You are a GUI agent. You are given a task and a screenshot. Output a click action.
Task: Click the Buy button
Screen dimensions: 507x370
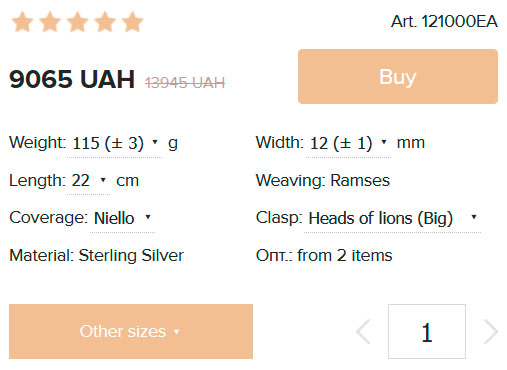[398, 77]
